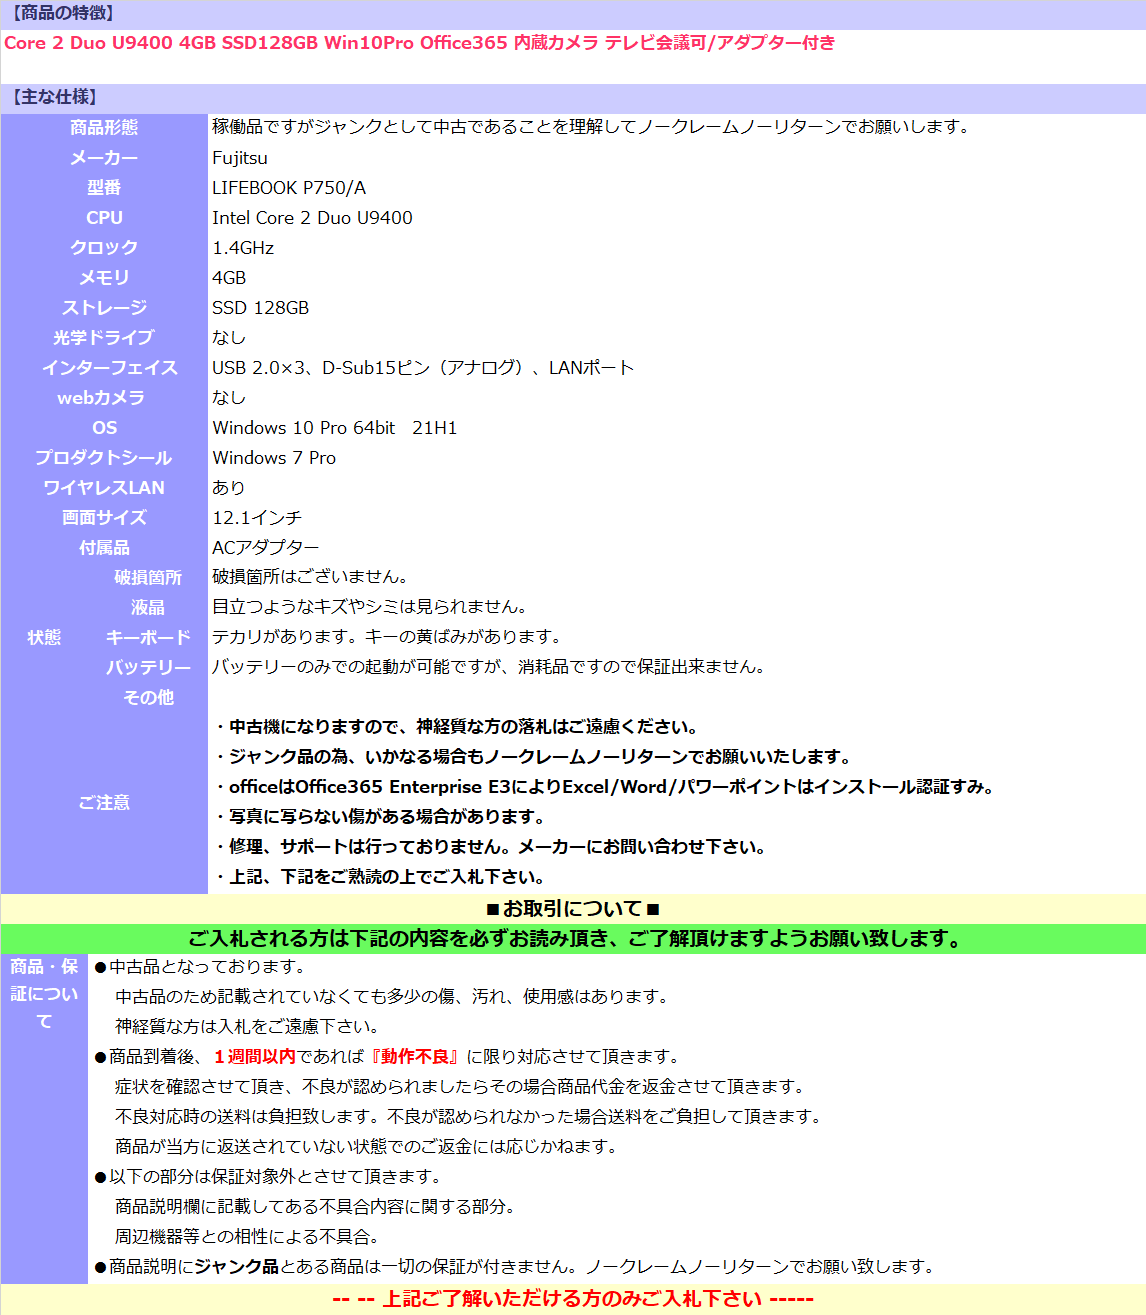Select the pink Core 2 Duo U9400 title line
1146x1315 pixels.
click(x=420, y=43)
